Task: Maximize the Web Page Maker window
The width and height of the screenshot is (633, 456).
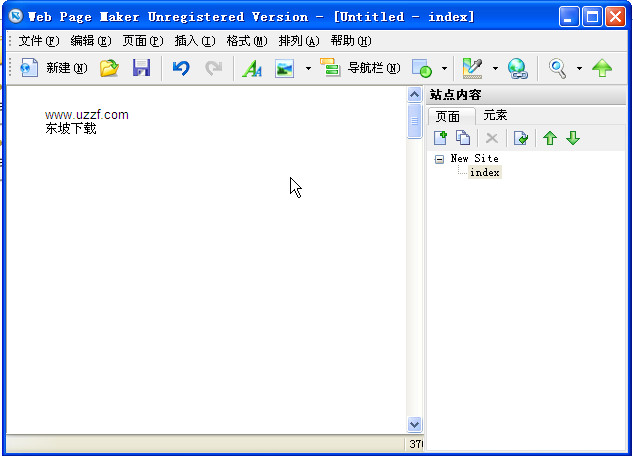Action: 592,17
